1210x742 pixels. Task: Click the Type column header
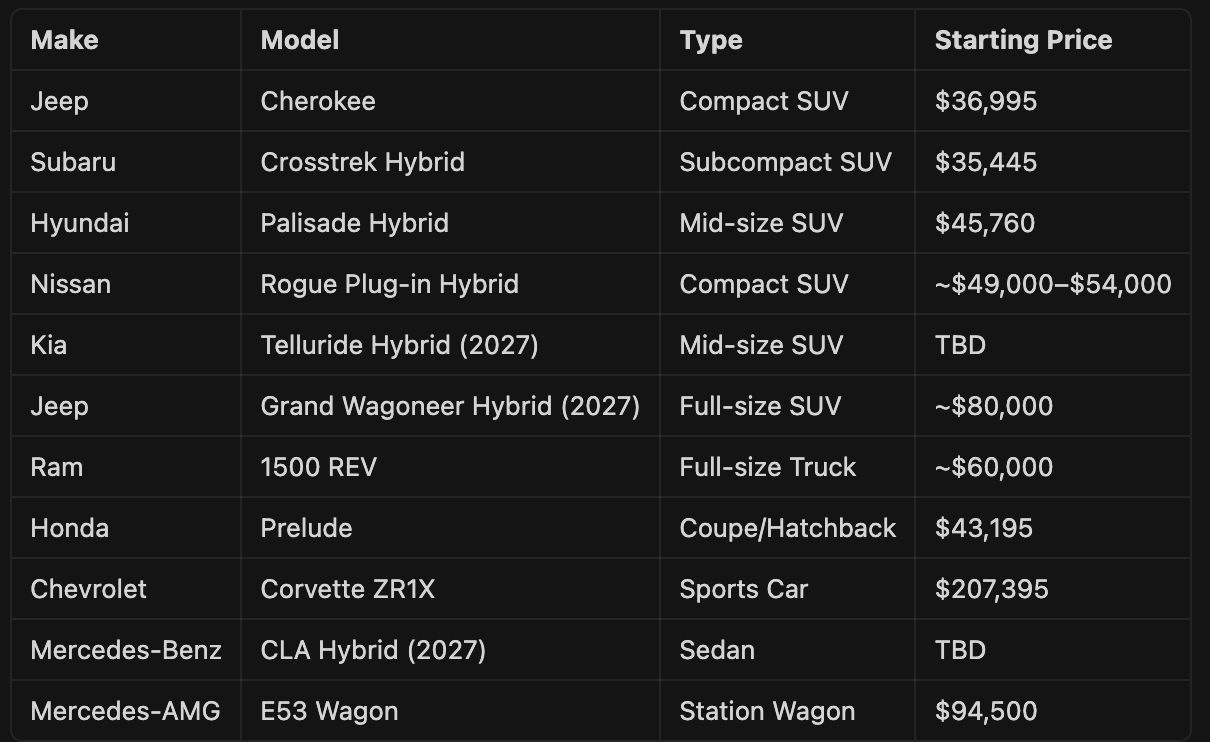pyautogui.click(x=711, y=40)
